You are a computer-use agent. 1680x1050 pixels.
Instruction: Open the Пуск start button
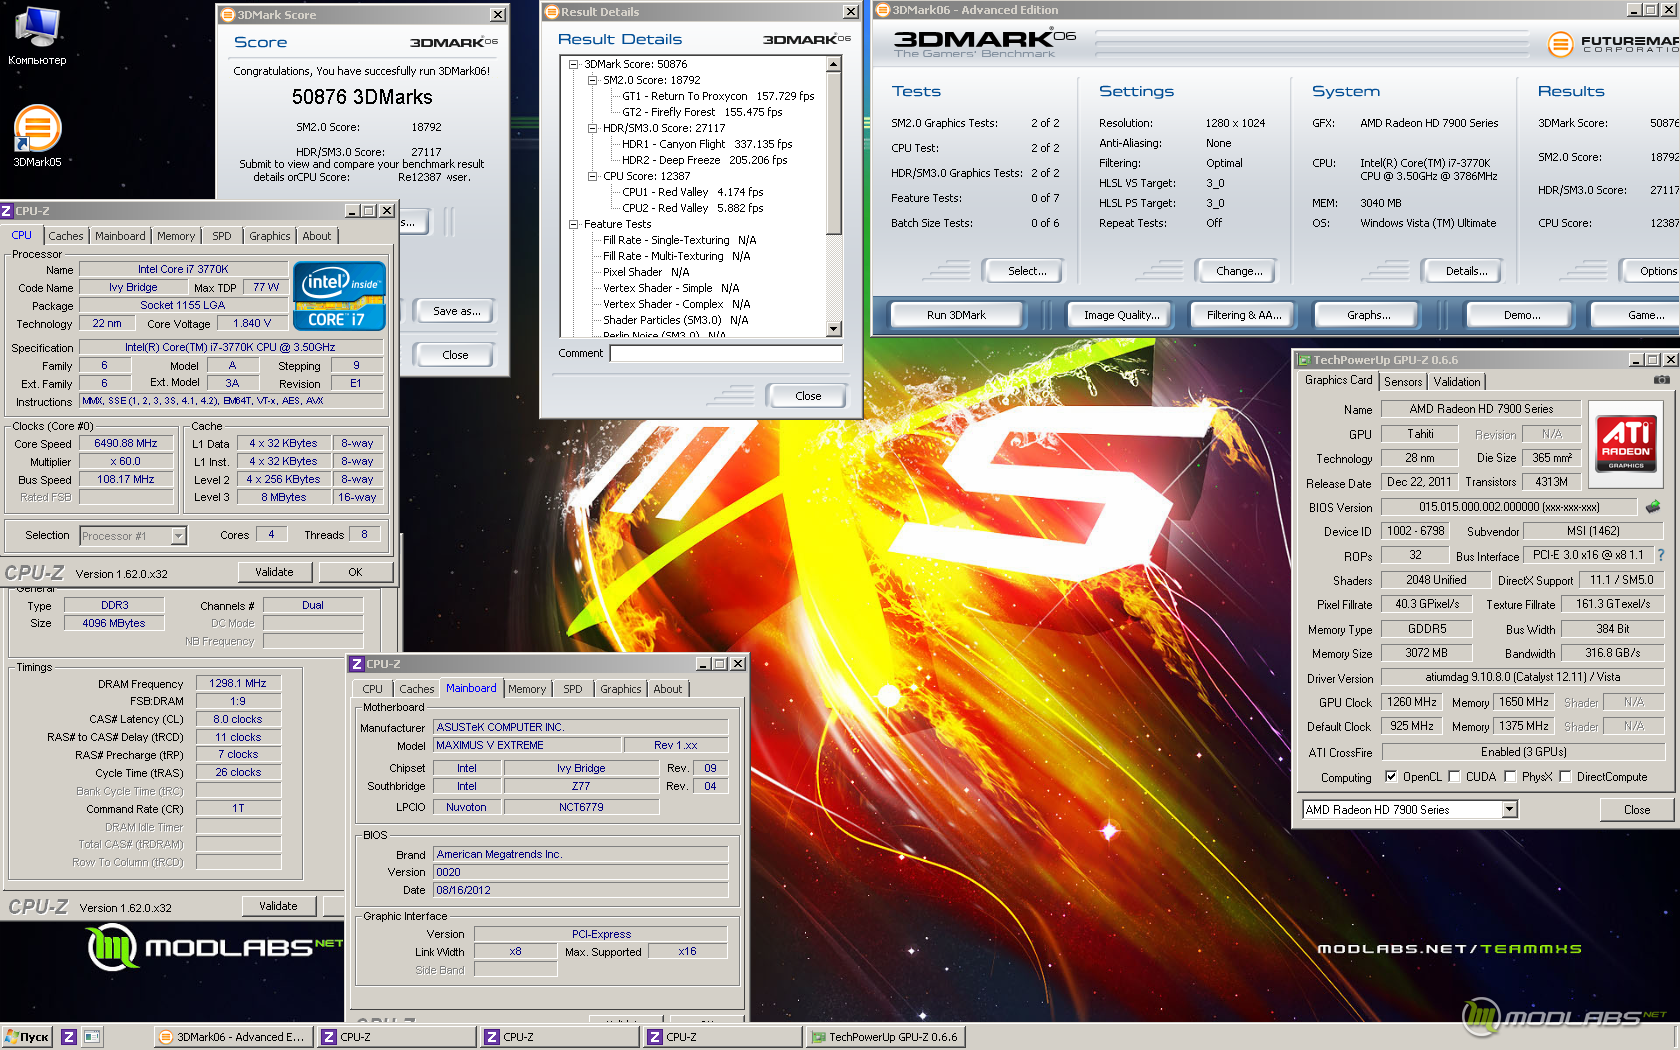(x=27, y=1037)
